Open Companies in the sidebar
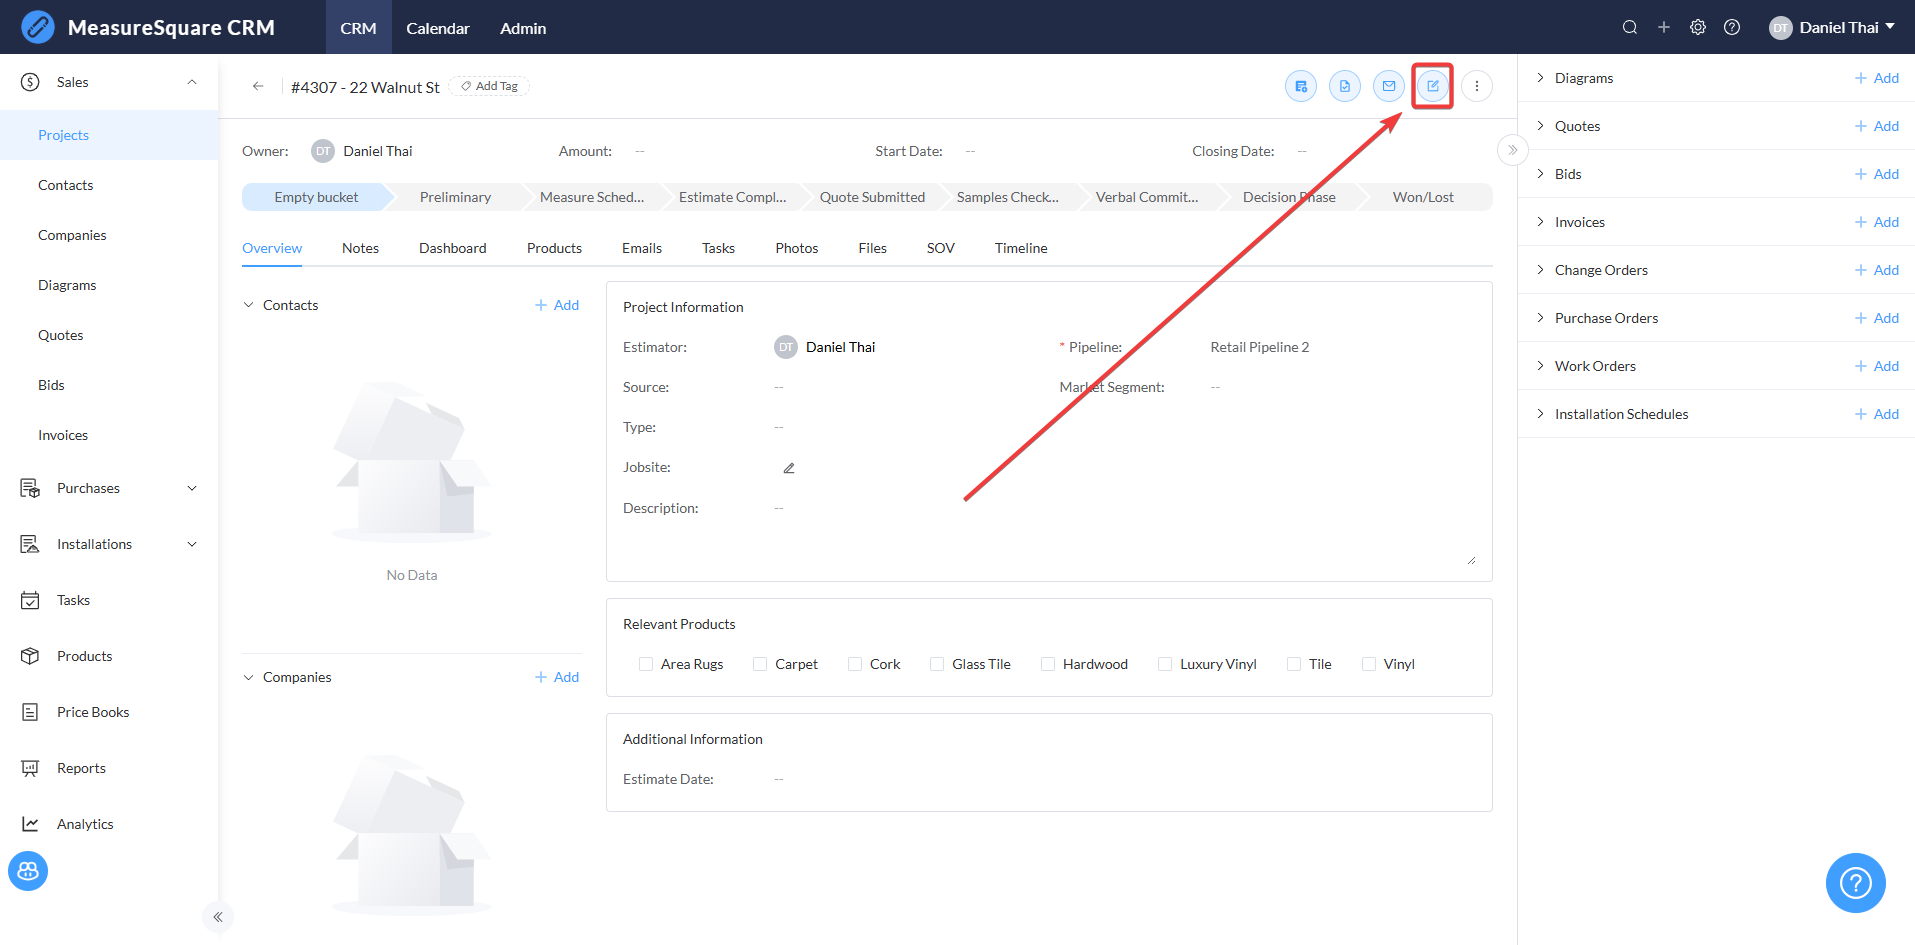The width and height of the screenshot is (1915, 945). coord(72,235)
